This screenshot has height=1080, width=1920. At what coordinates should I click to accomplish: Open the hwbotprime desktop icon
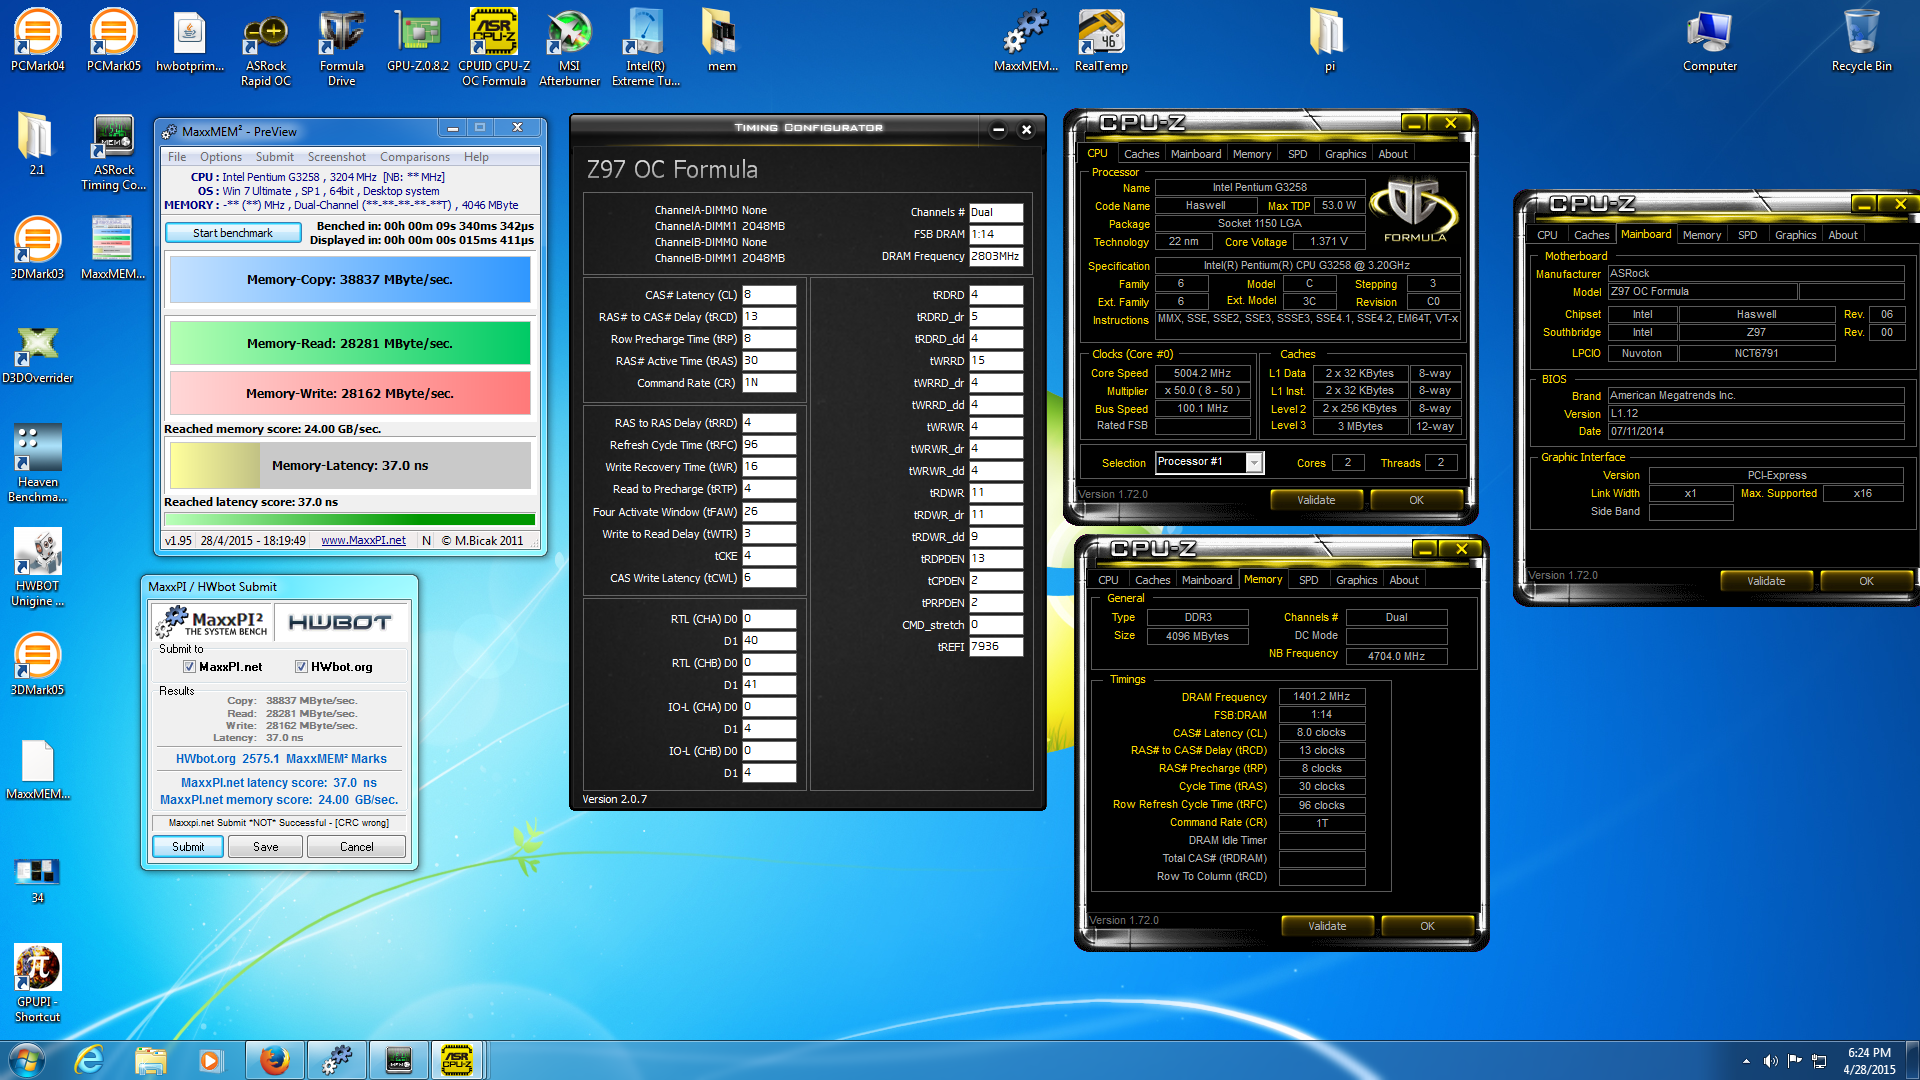(190, 40)
